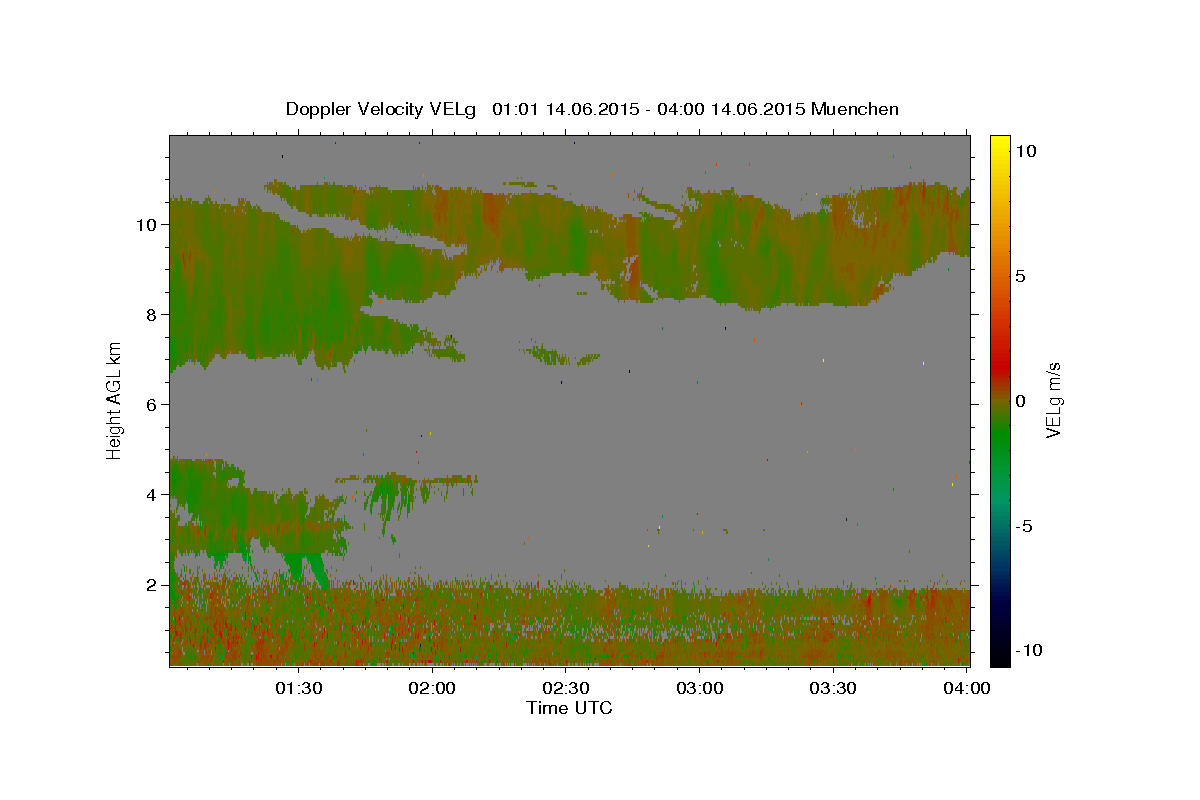Click the height tick label 10 on y-axis
This screenshot has width=1200, height=800.
click(x=148, y=224)
